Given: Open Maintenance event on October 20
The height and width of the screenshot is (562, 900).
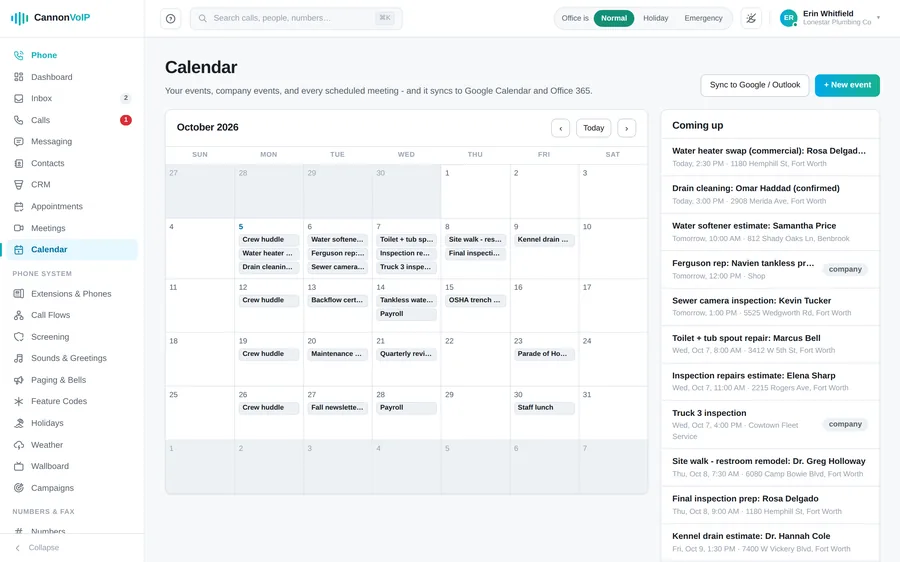Looking at the screenshot, I should click(338, 354).
